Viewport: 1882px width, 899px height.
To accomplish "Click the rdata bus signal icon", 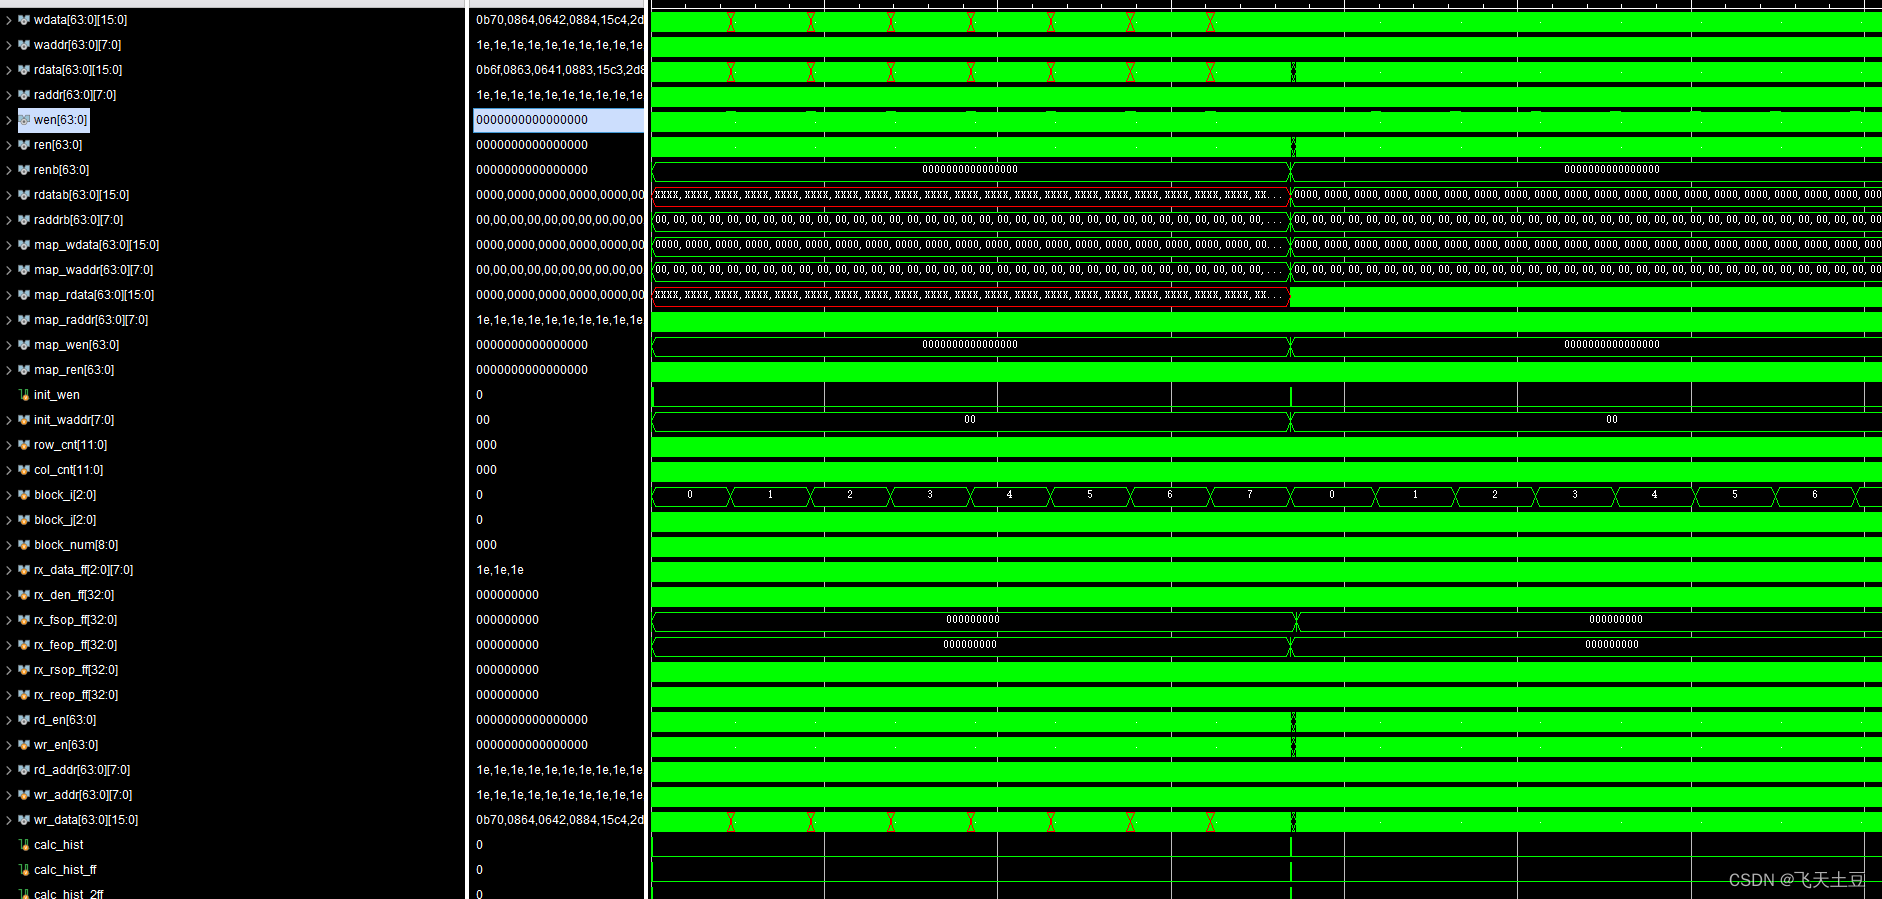I will (24, 70).
